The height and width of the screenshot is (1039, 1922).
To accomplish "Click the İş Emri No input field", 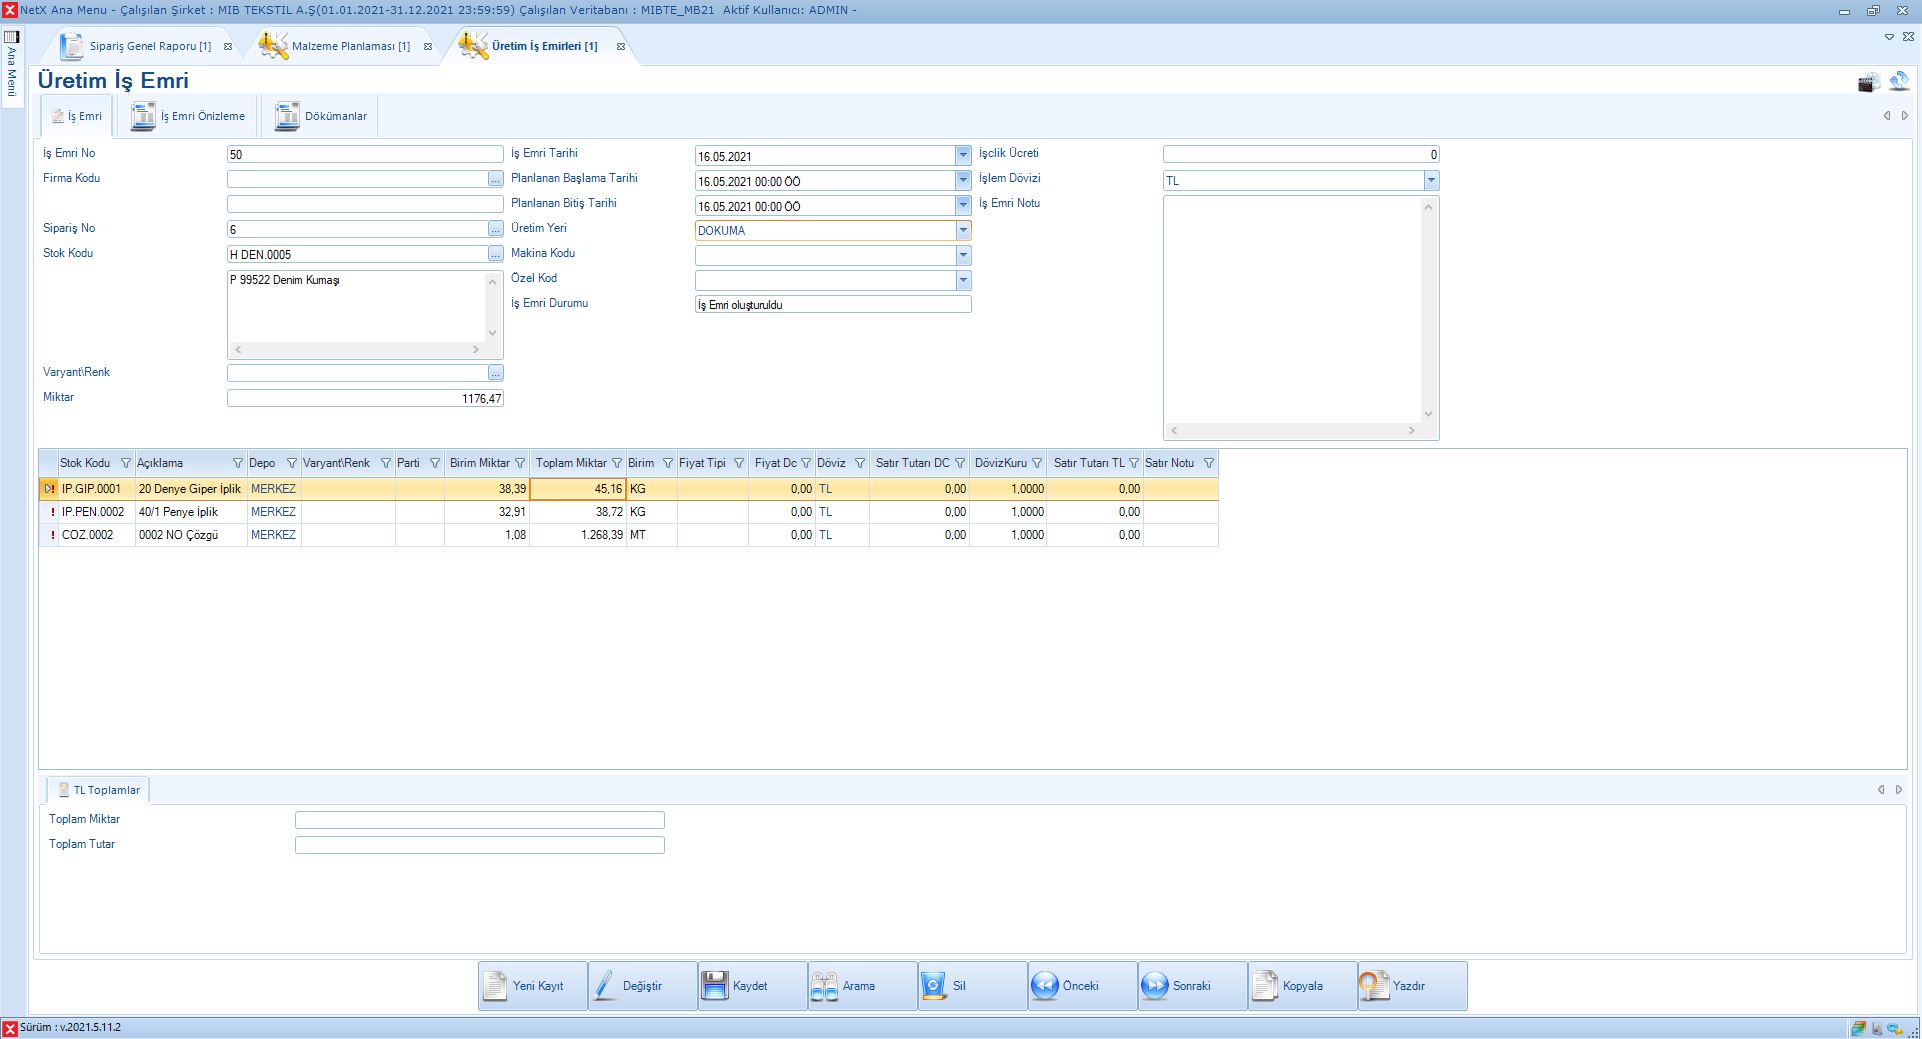I will point(365,155).
